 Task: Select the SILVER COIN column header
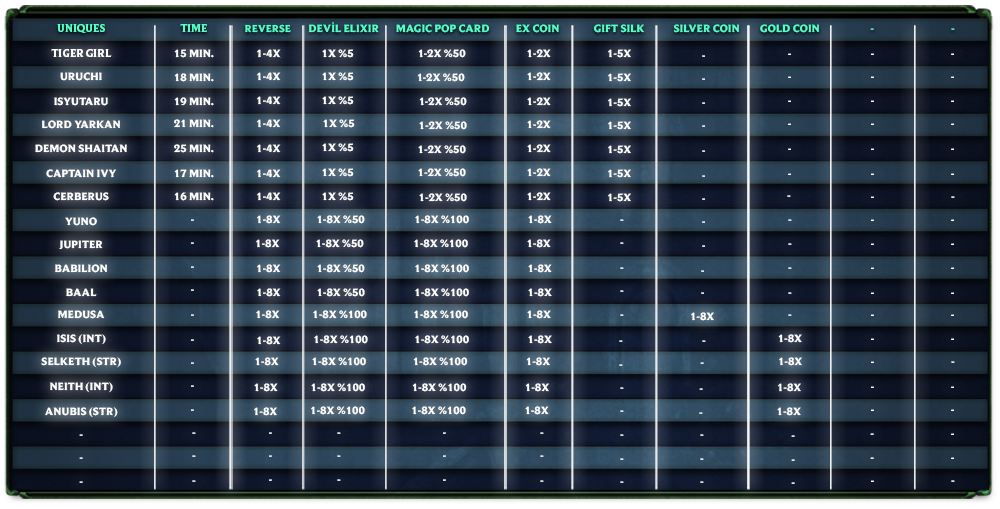706,29
